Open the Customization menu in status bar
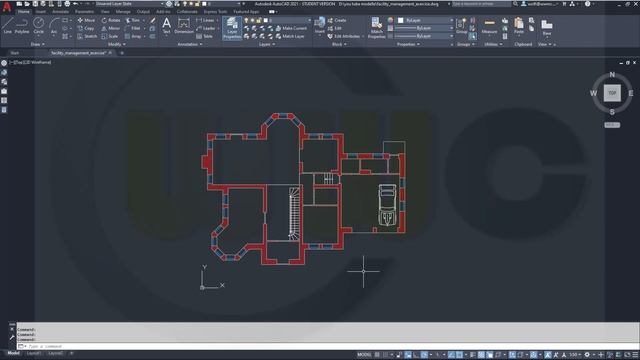 635,355
